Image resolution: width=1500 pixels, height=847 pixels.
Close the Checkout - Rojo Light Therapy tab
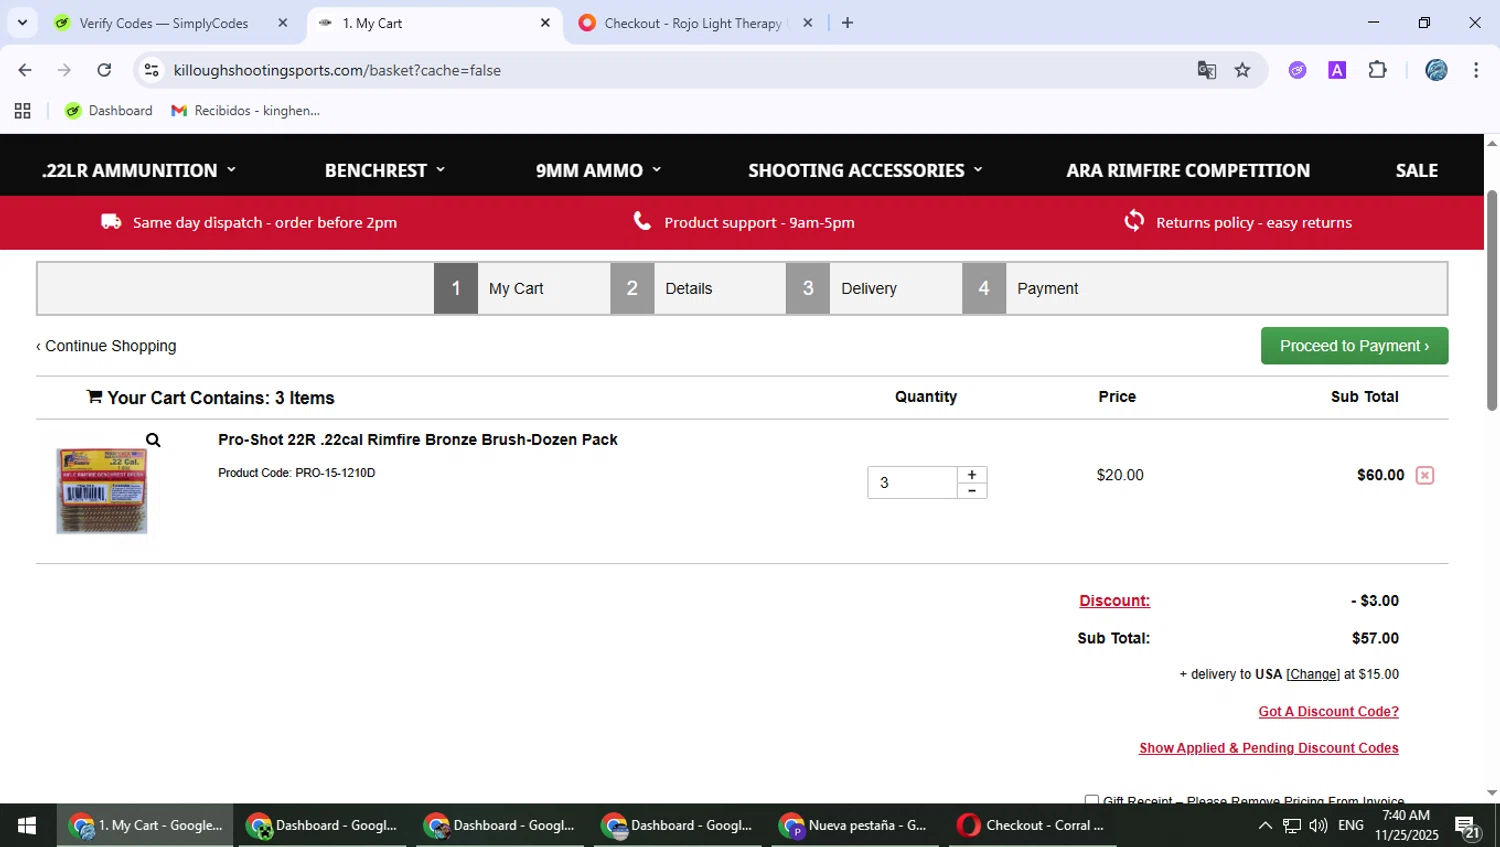click(x=808, y=23)
